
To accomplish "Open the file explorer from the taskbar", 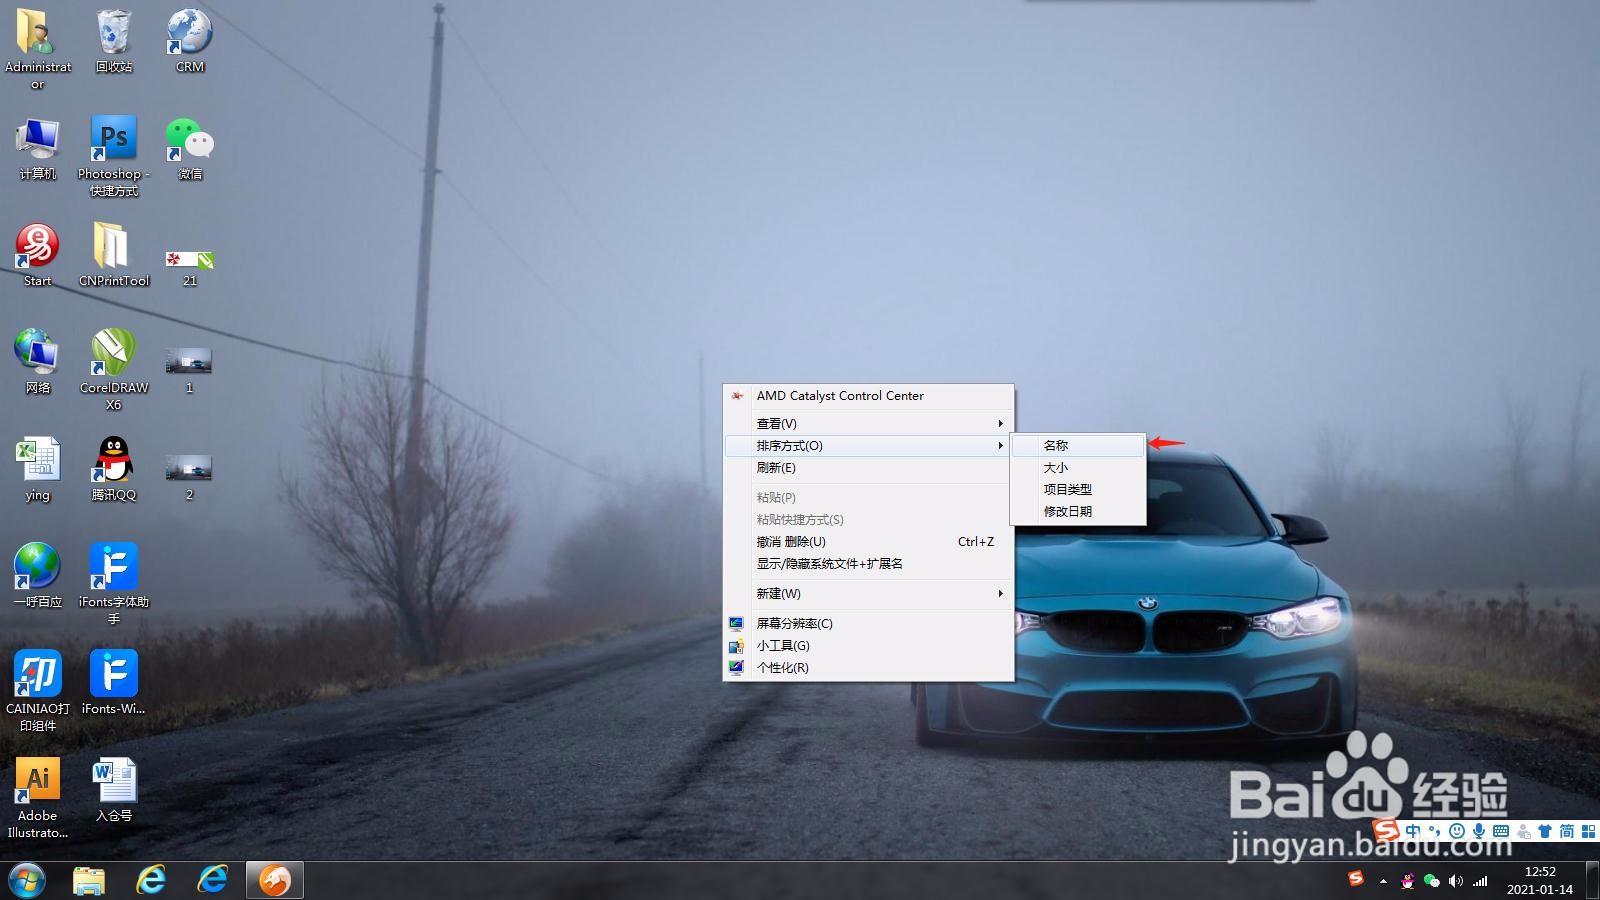I will 89,880.
